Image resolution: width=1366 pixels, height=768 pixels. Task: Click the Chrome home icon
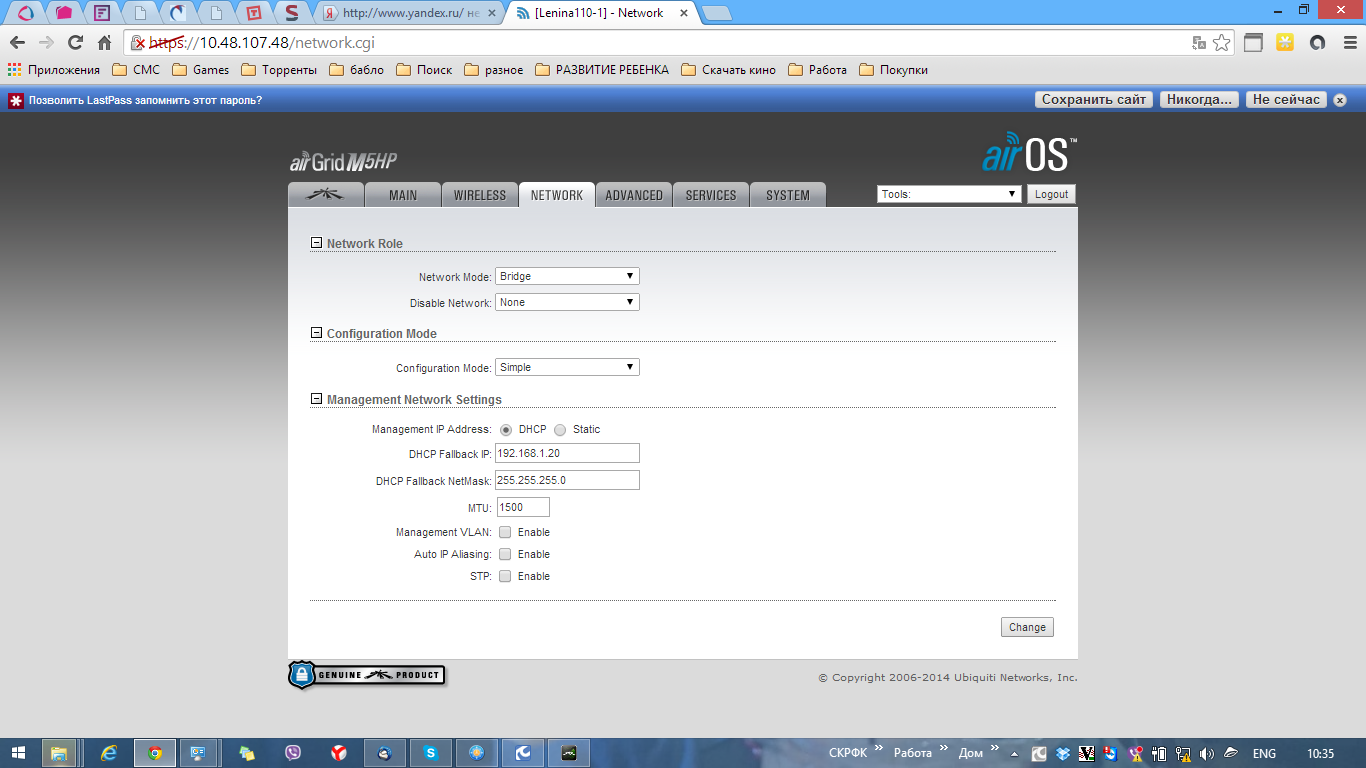pyautogui.click(x=104, y=43)
